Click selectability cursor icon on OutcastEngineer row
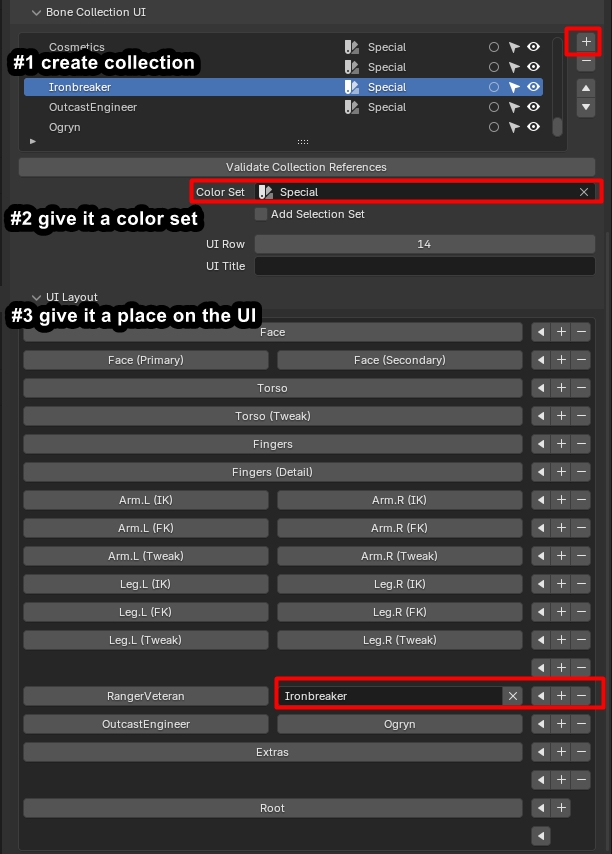612x854 pixels. pos(513,107)
